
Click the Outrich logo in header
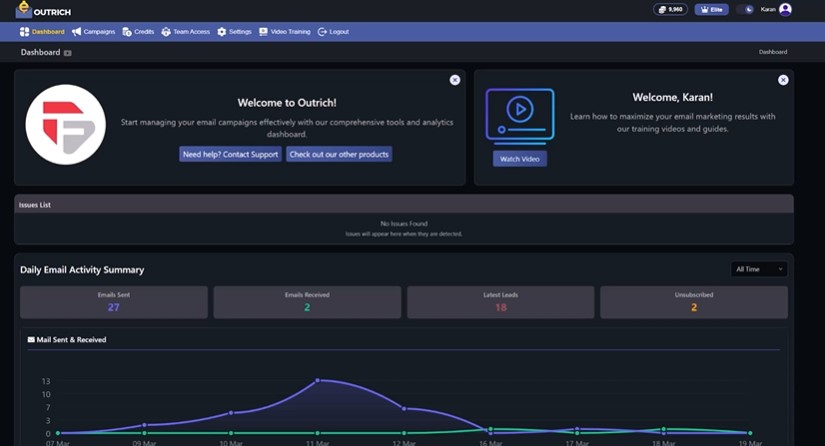tap(43, 10)
